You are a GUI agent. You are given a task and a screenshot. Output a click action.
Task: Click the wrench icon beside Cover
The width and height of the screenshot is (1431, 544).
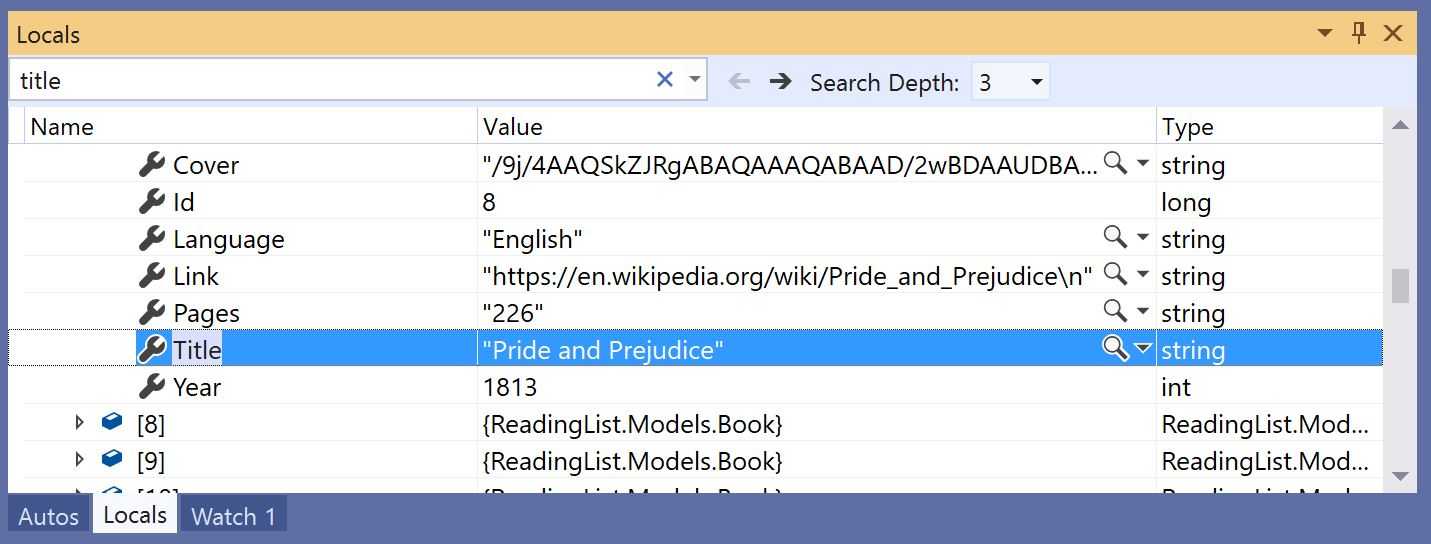(x=151, y=165)
